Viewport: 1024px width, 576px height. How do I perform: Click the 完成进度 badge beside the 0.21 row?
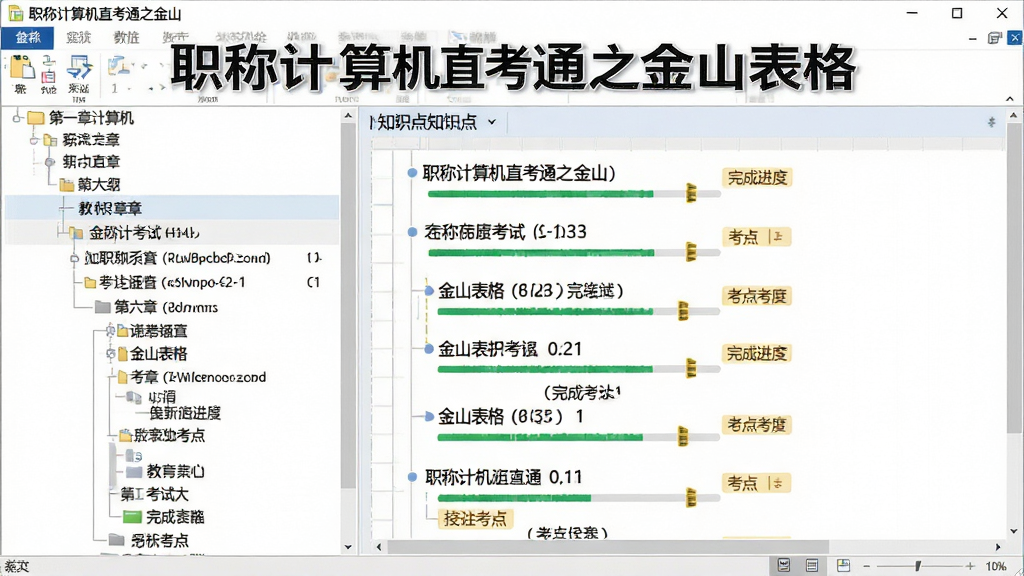click(756, 354)
